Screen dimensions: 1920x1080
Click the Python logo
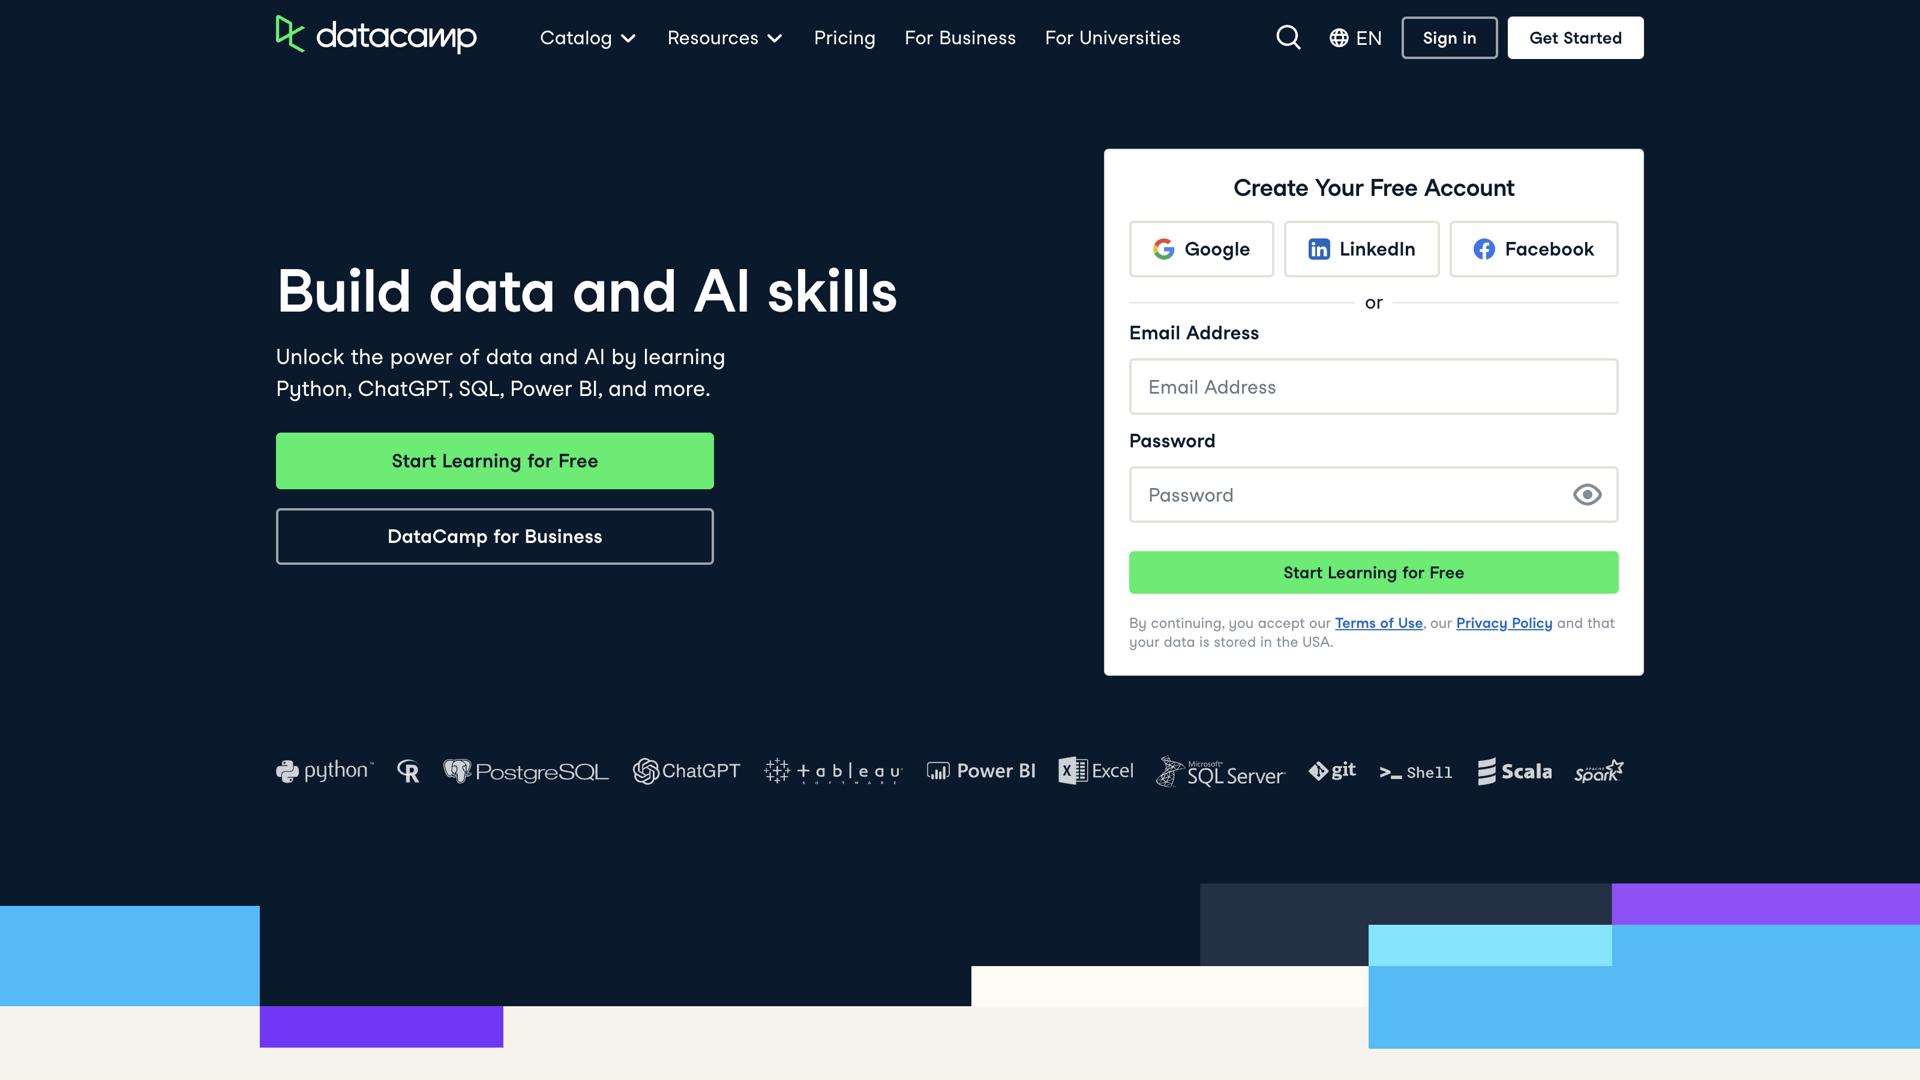click(324, 771)
